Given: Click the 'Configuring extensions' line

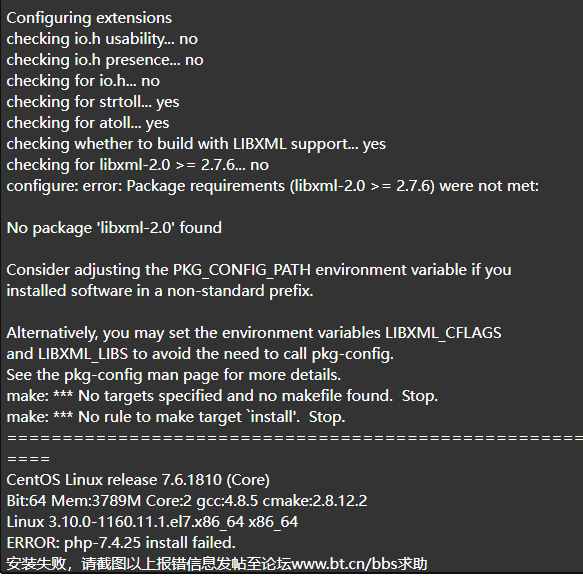Looking at the screenshot, I should click(89, 18).
